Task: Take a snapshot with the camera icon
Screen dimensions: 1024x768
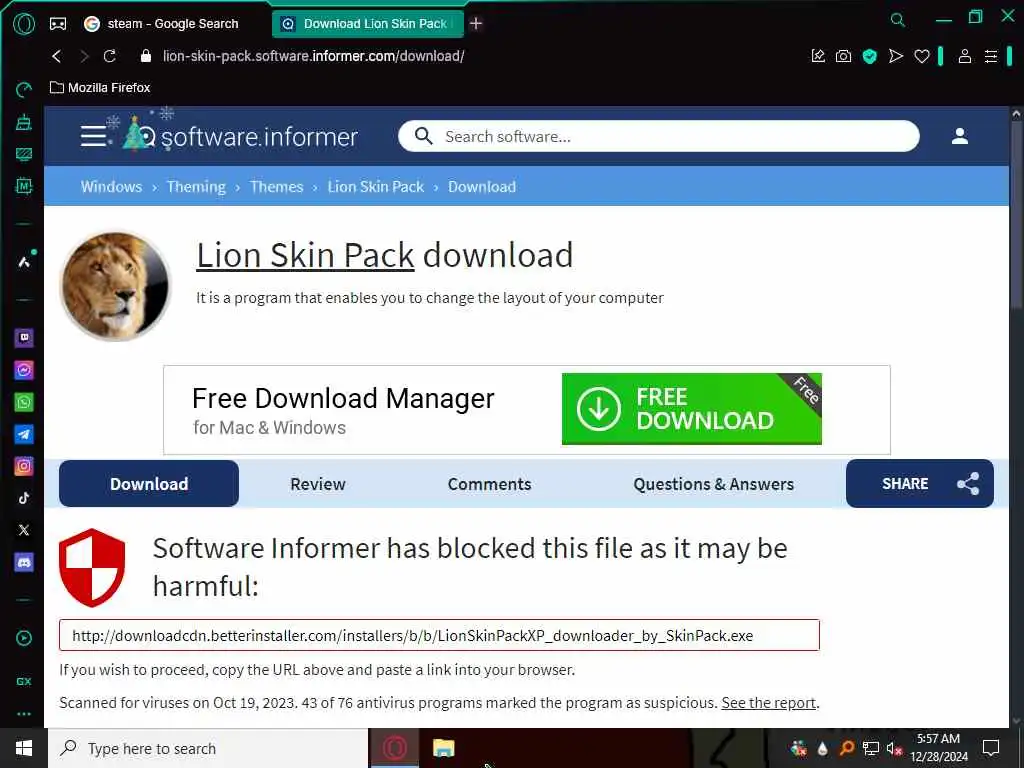Action: pos(843,56)
